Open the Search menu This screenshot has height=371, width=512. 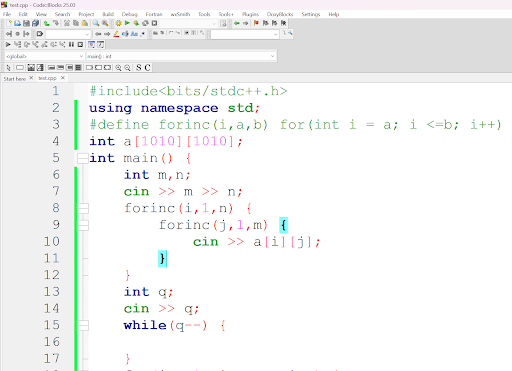point(62,14)
